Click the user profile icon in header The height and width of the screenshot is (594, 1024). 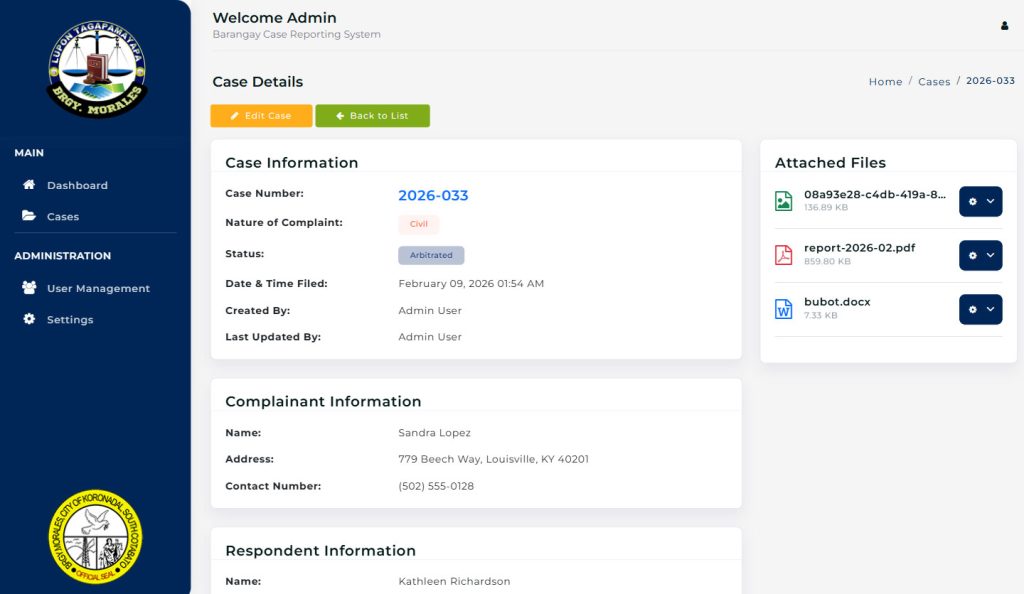coord(1004,26)
